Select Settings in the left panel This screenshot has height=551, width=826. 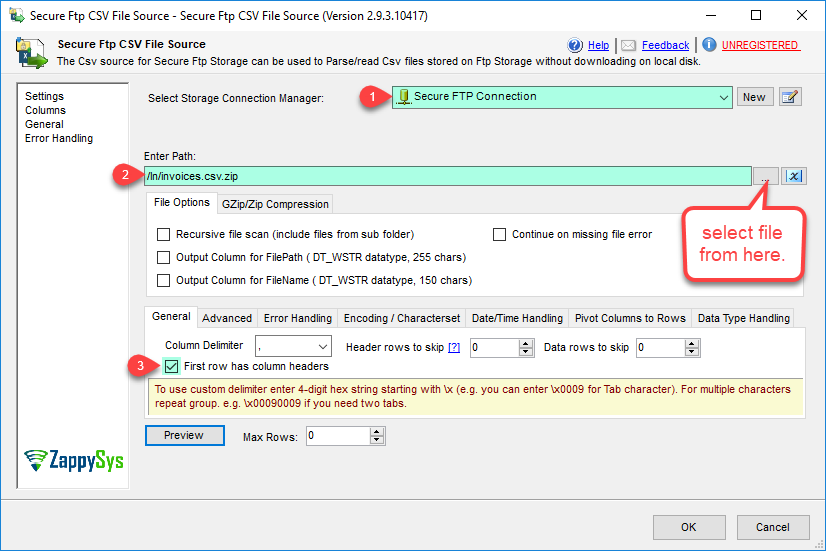click(44, 96)
